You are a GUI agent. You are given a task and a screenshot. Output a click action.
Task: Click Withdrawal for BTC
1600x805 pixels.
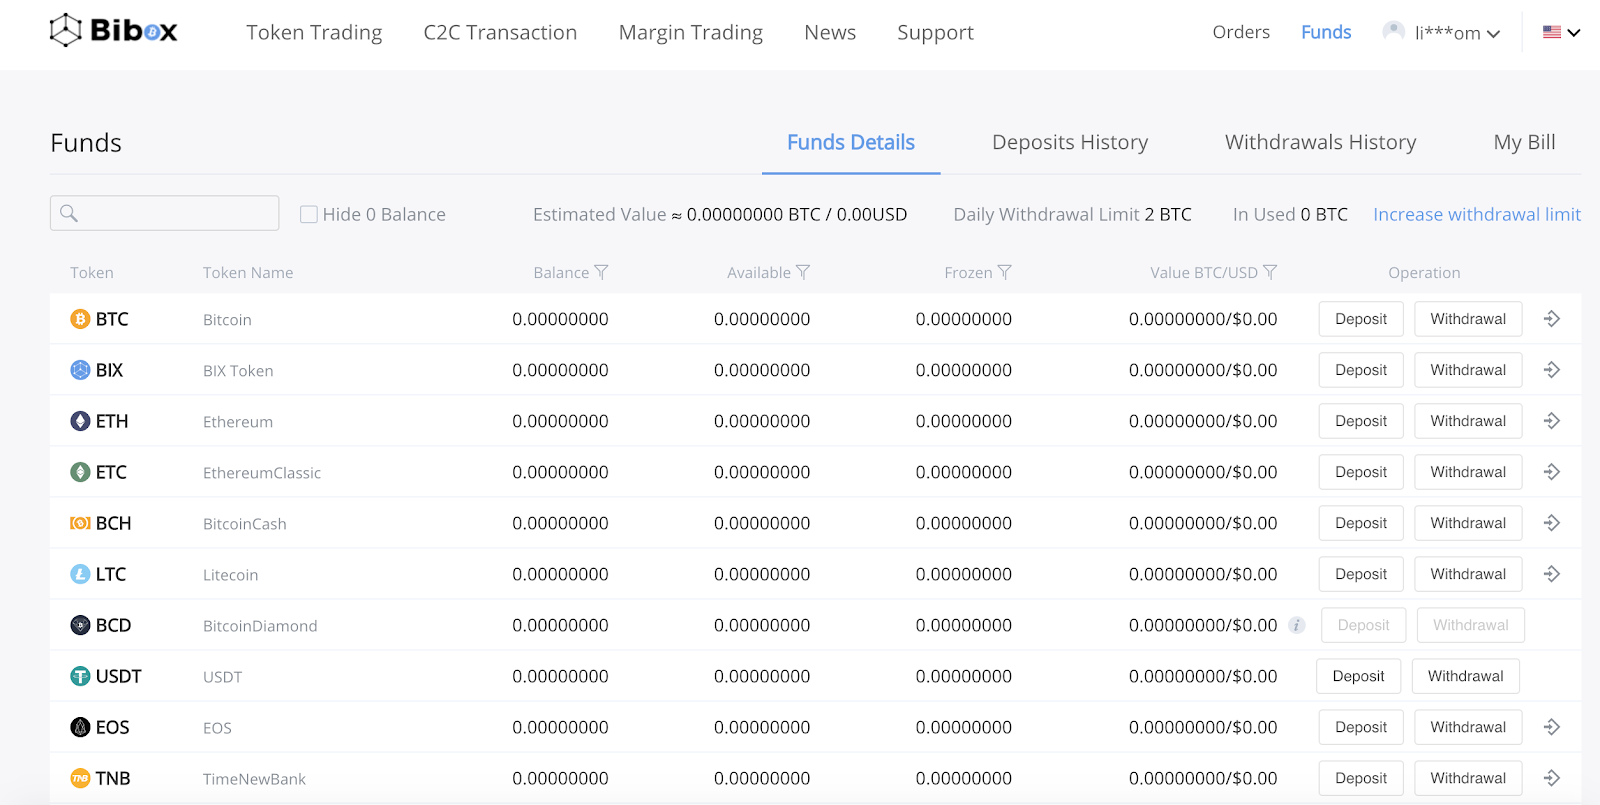click(x=1468, y=319)
